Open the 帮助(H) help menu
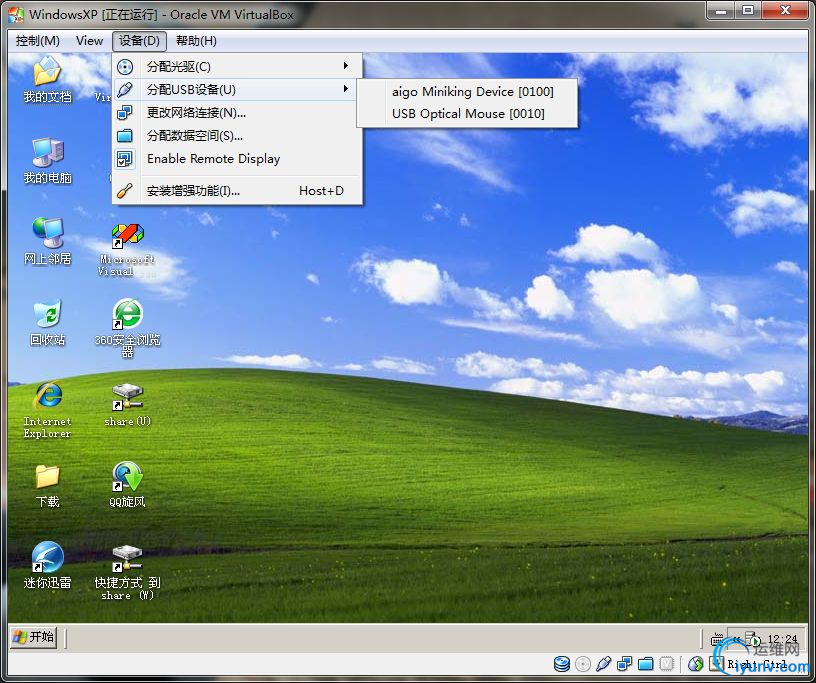 (x=196, y=41)
